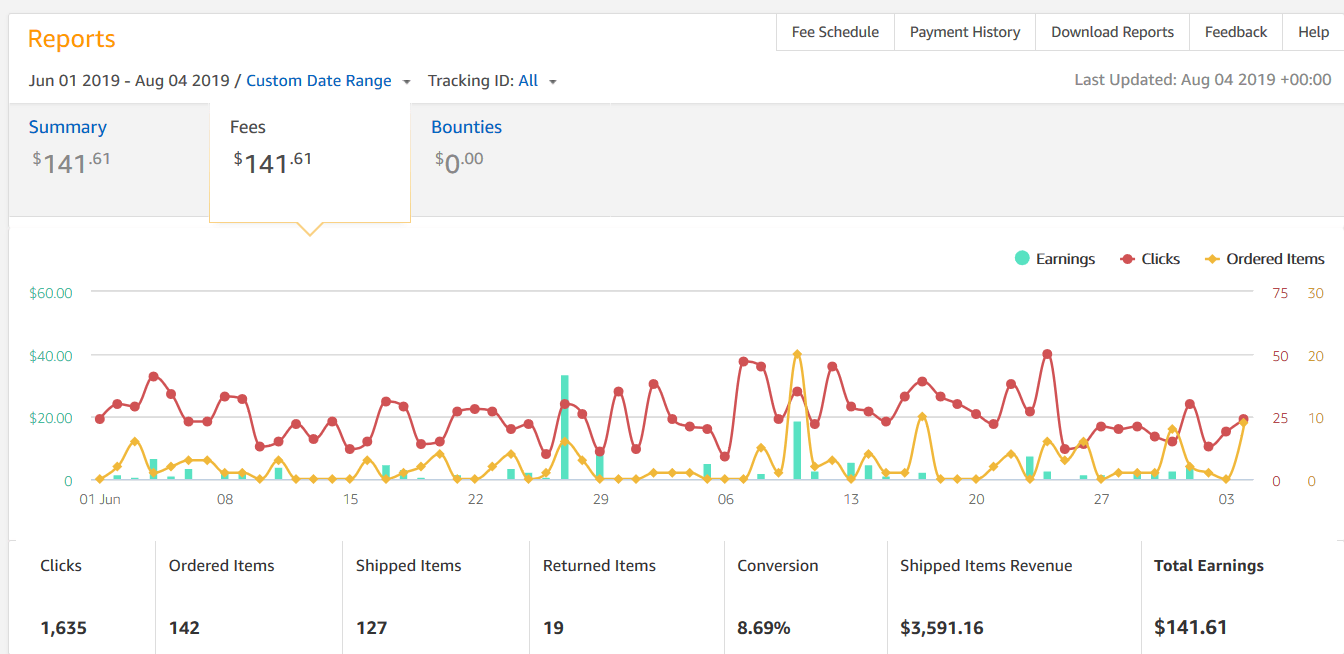
Task: Click the Custom Date Range link
Action: coord(319,81)
